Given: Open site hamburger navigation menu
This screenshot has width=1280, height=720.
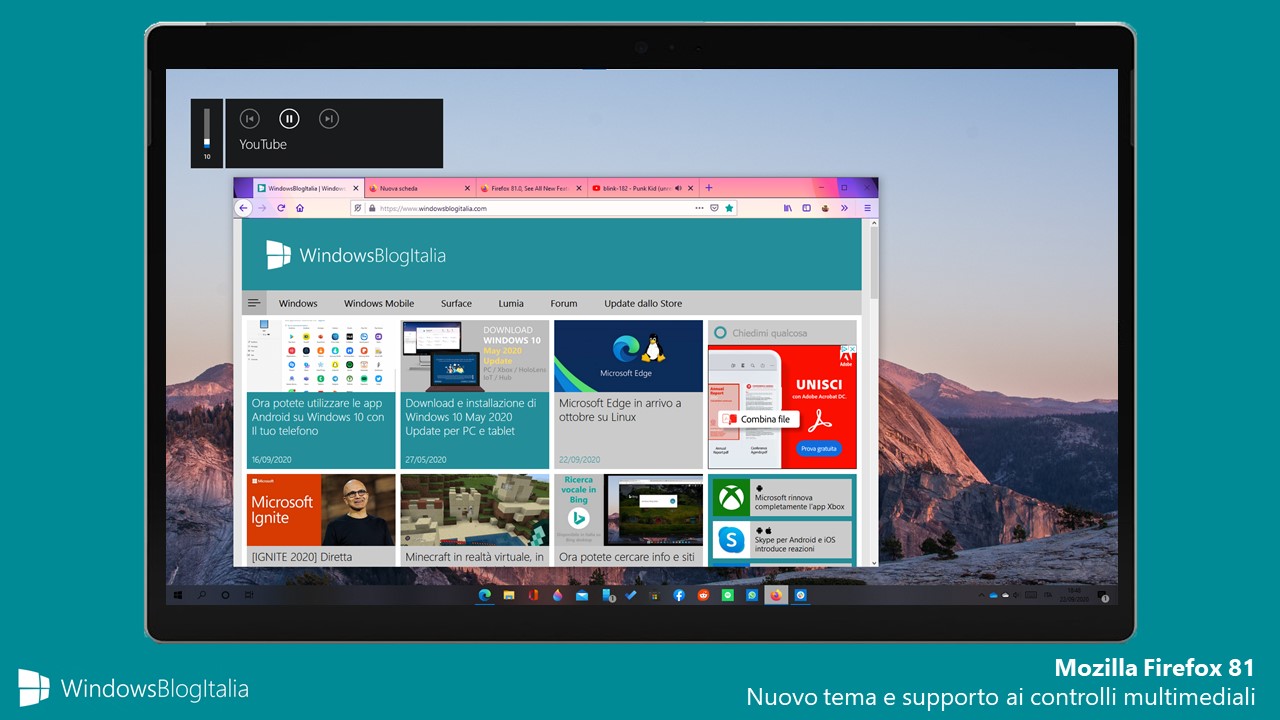Looking at the screenshot, I should [x=254, y=303].
